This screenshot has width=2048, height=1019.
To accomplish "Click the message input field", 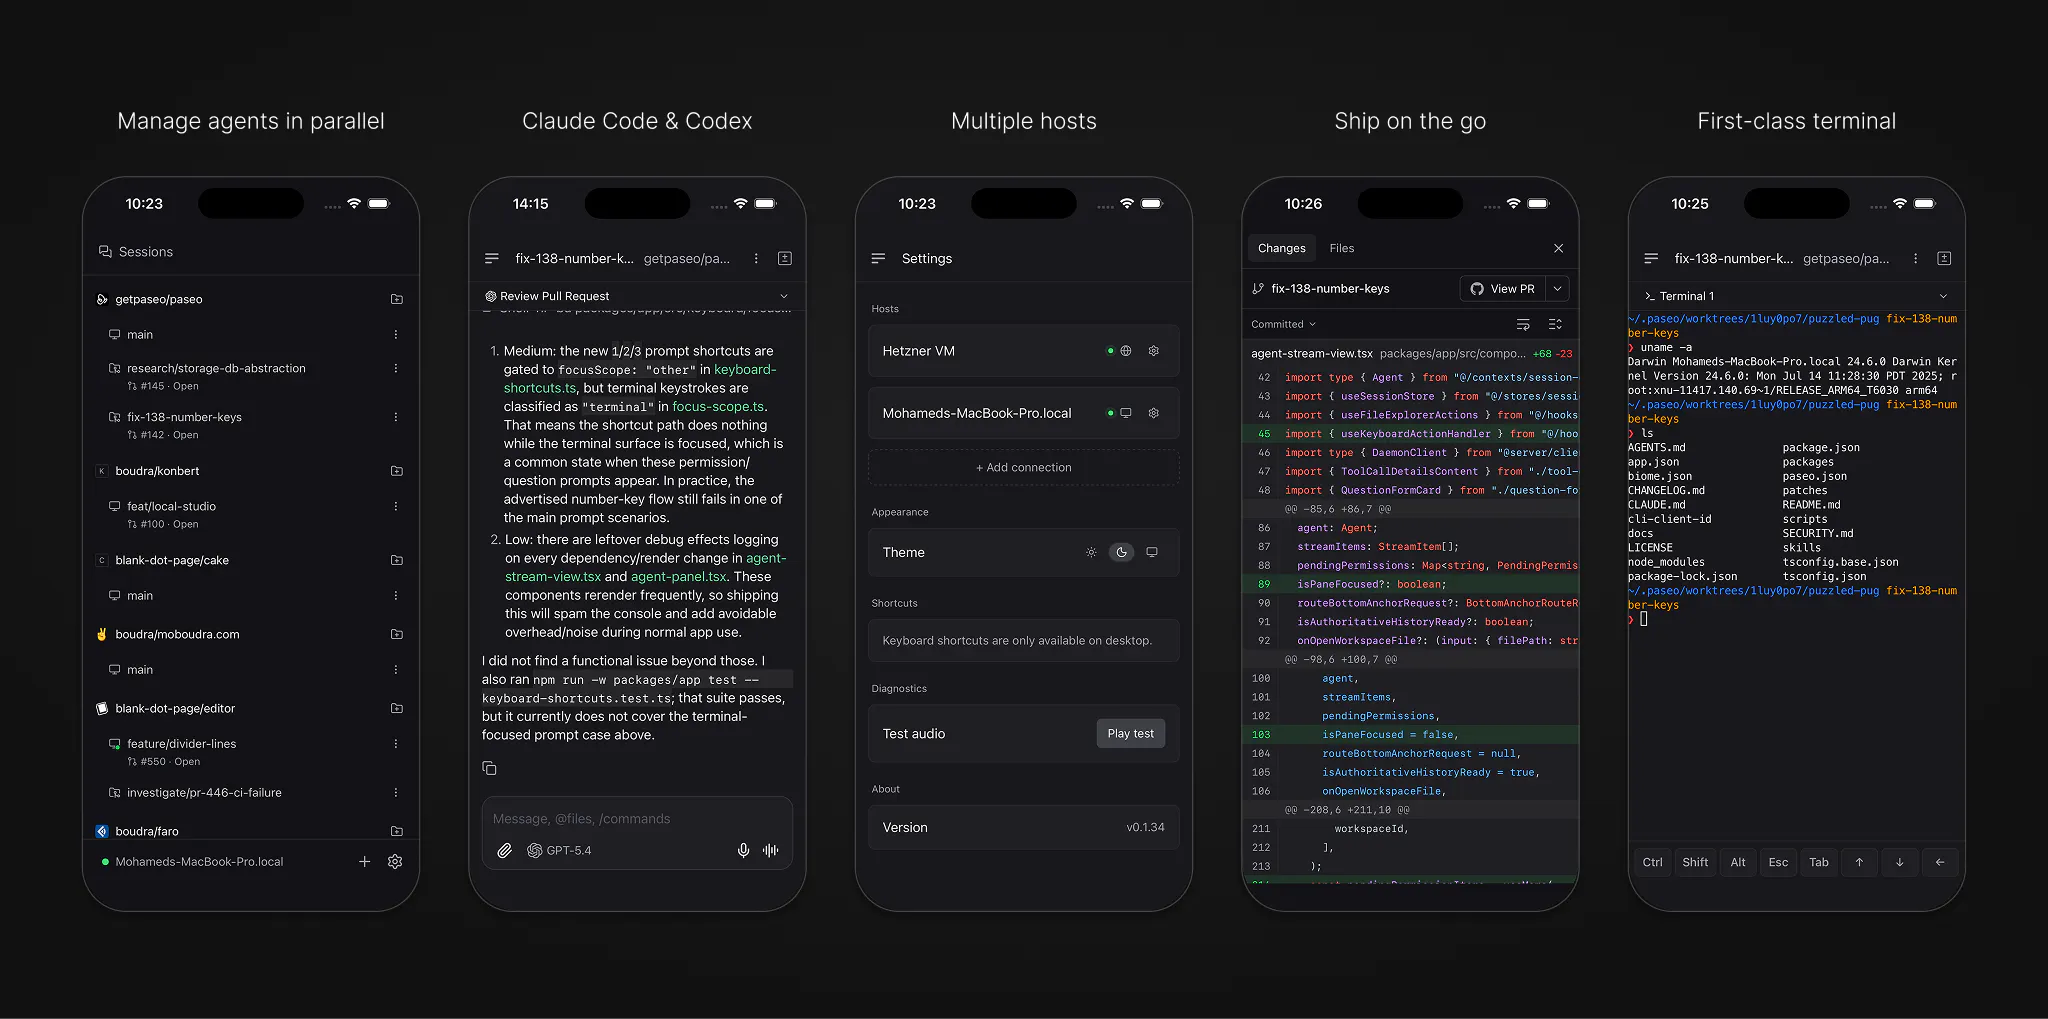I will (x=637, y=818).
